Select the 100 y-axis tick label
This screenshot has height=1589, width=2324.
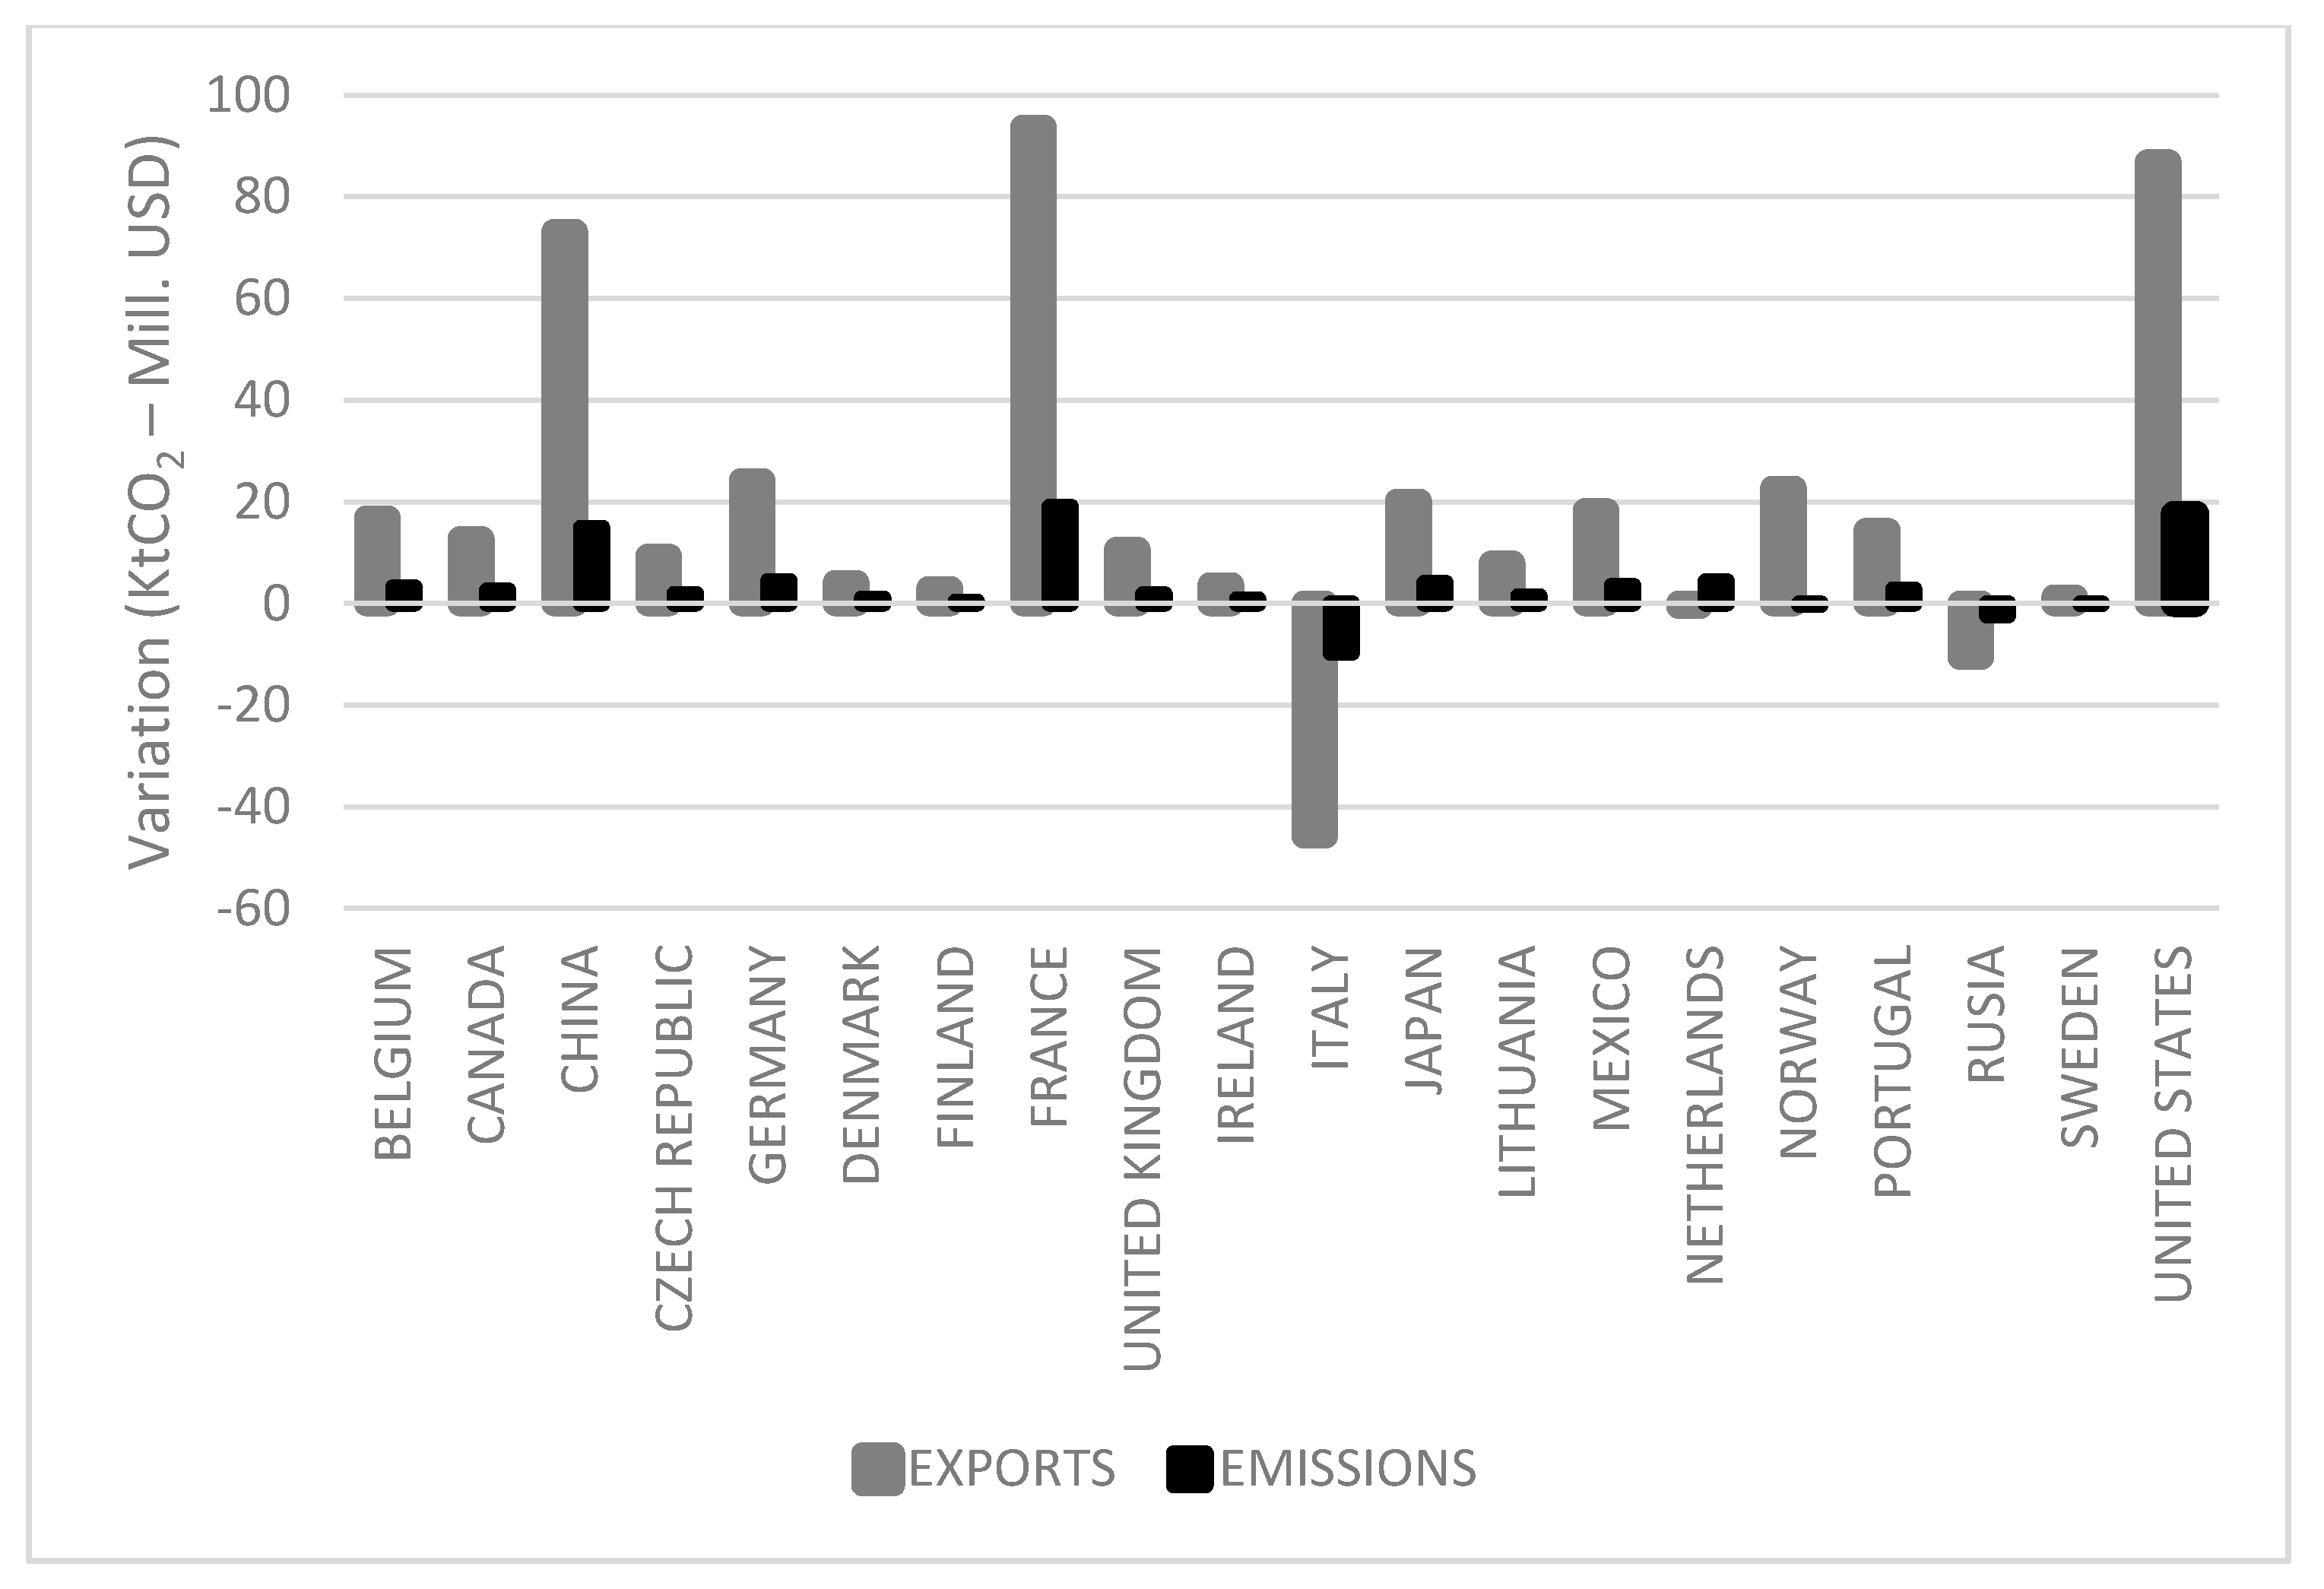[248, 96]
